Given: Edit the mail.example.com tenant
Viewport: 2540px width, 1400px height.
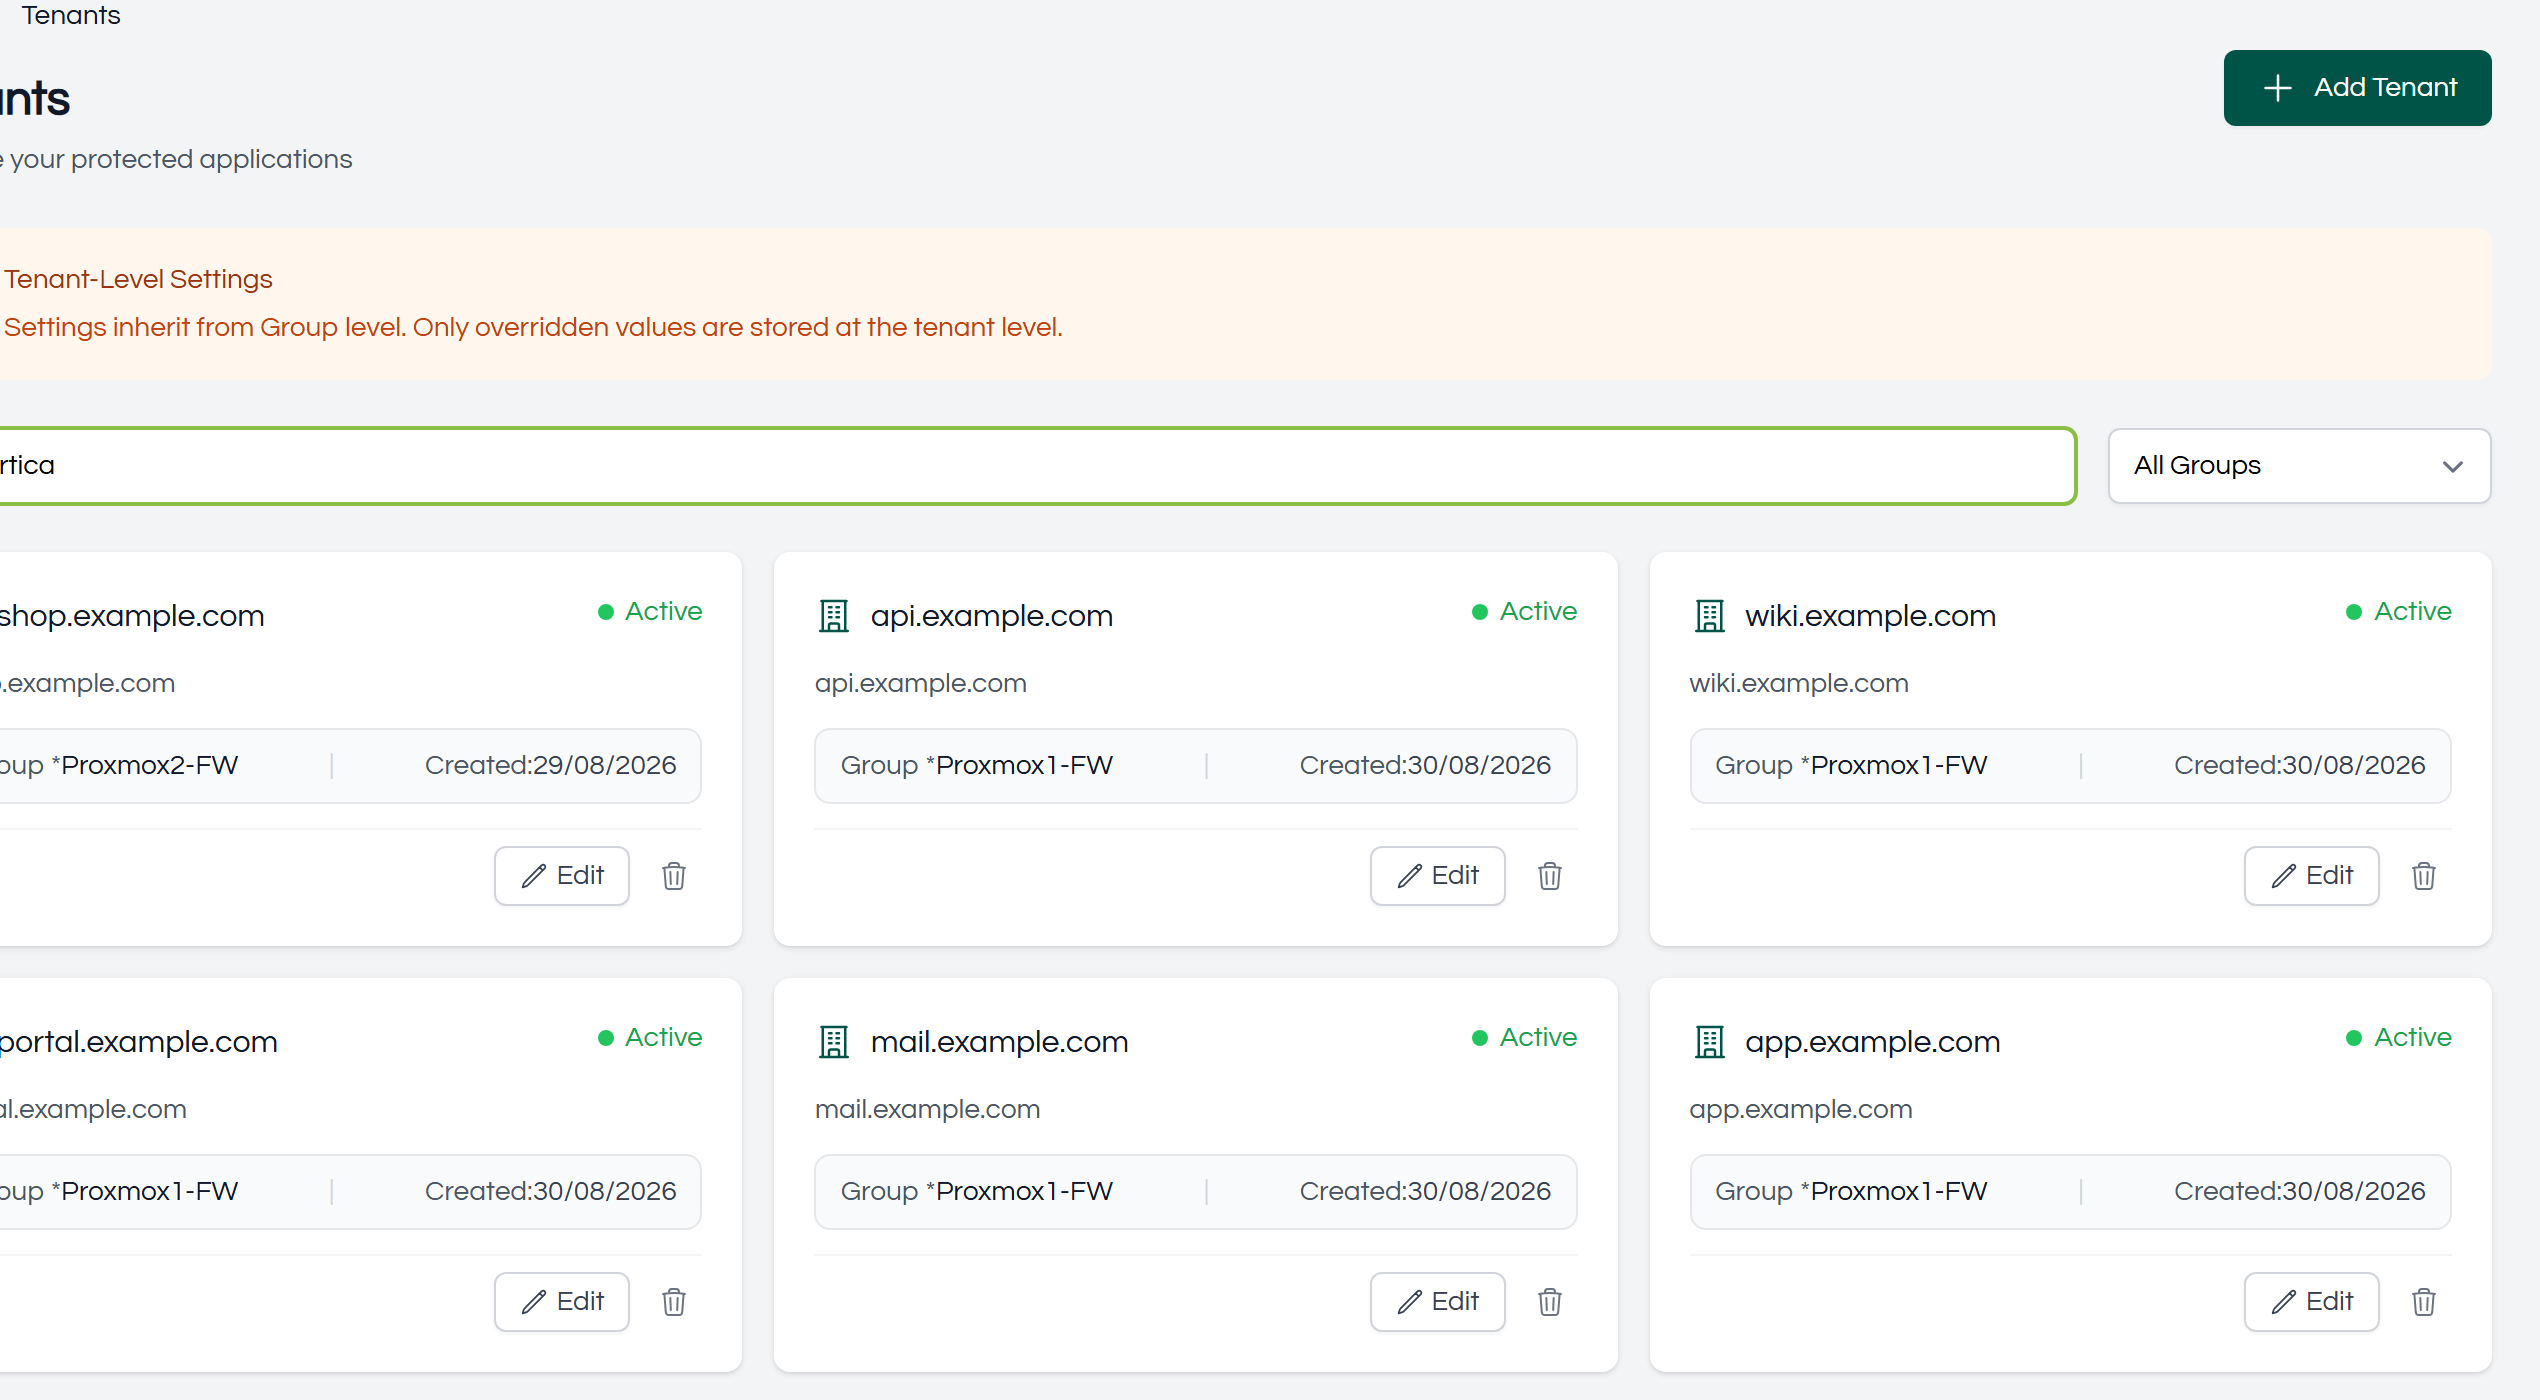Looking at the screenshot, I should coord(1437,1302).
